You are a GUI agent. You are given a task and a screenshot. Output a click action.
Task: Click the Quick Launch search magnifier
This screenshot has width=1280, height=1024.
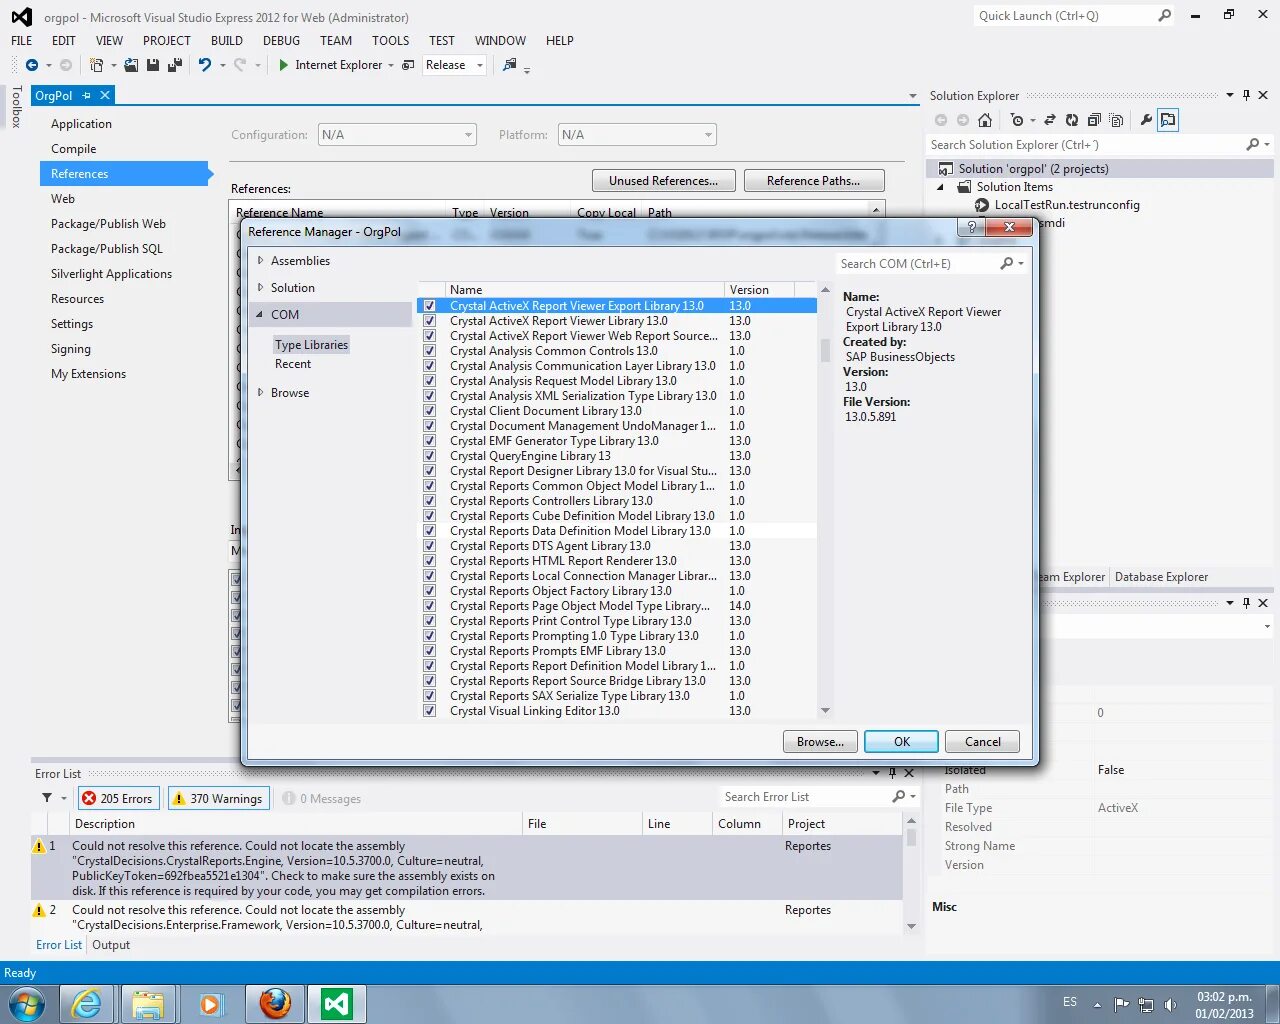pos(1165,16)
